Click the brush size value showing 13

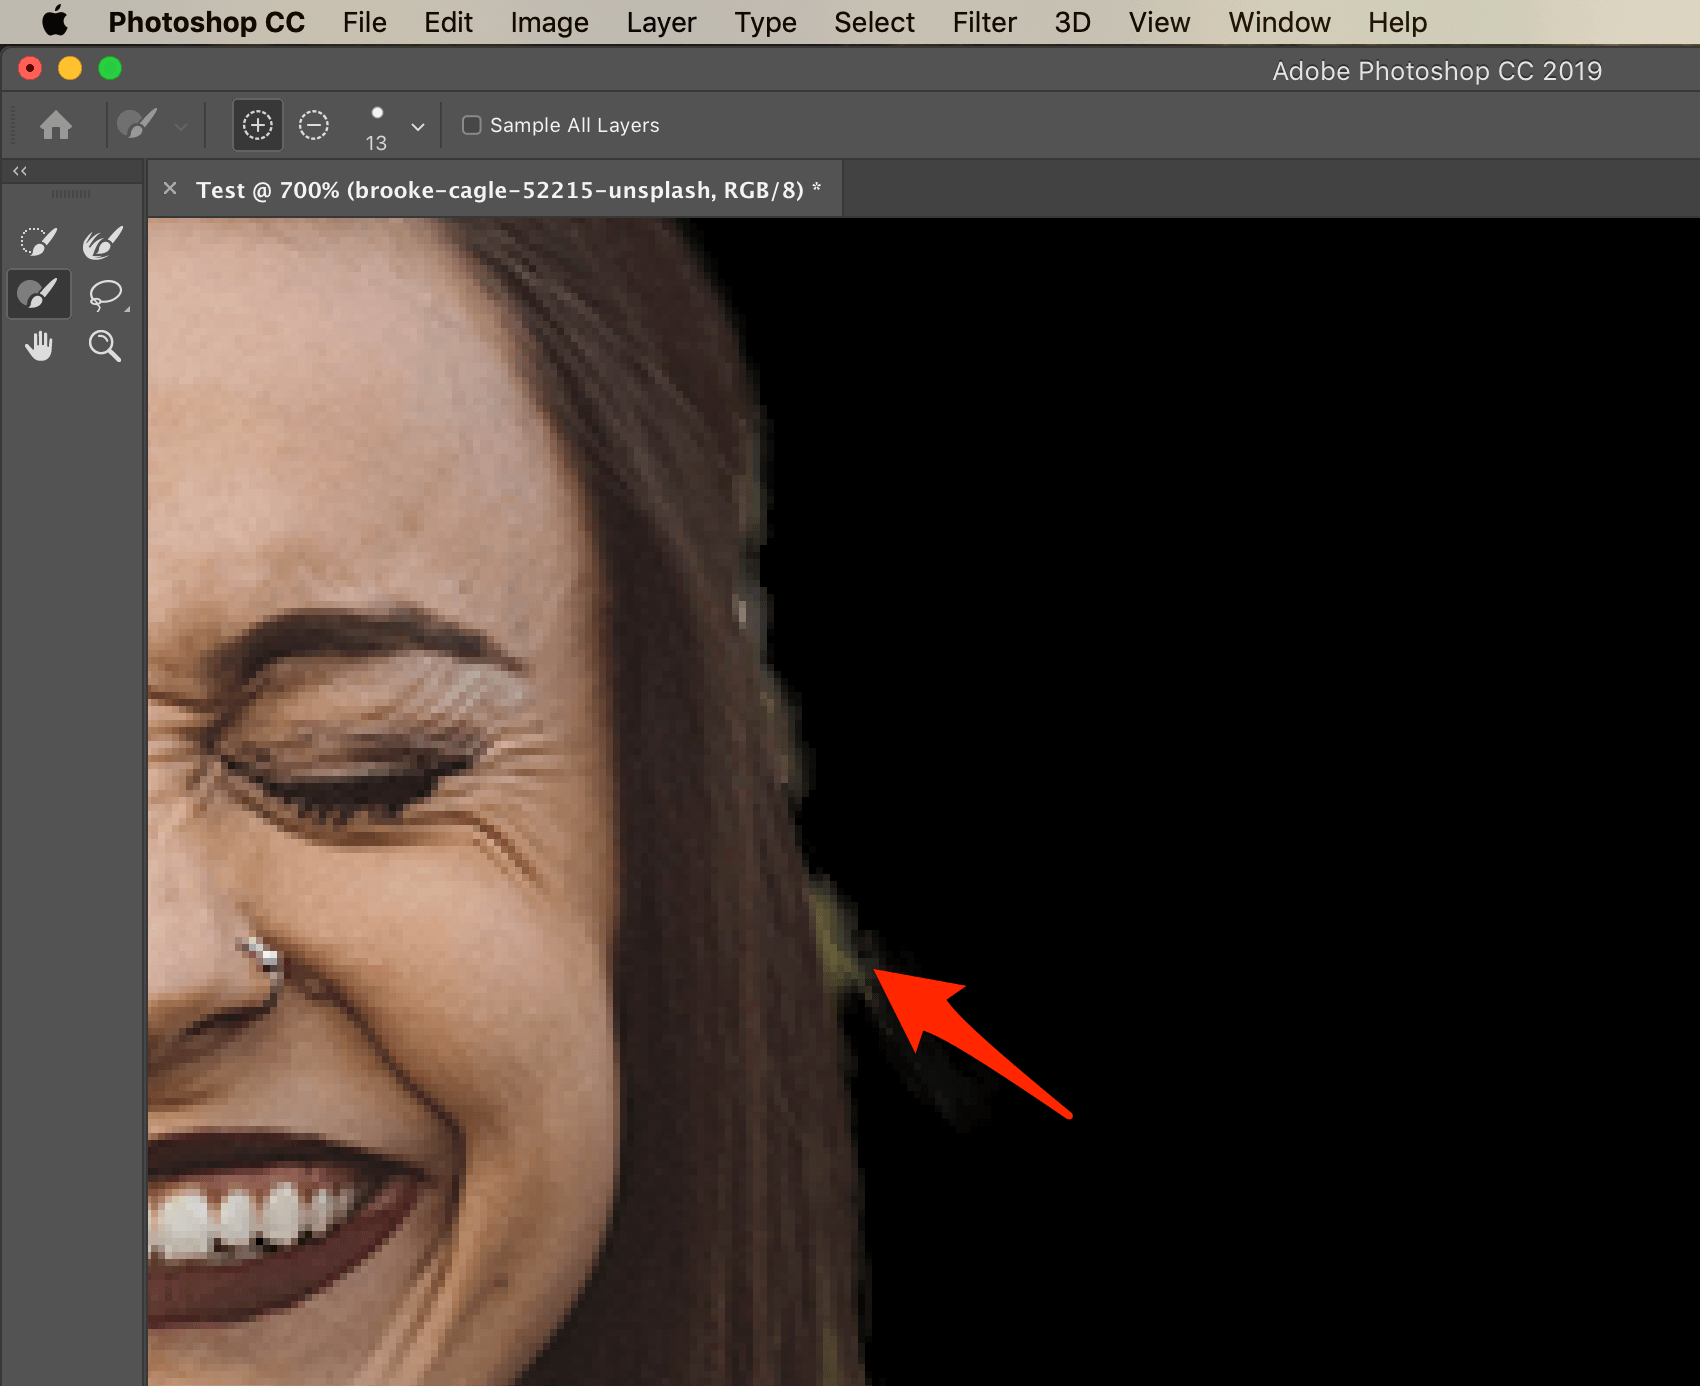pos(377,143)
